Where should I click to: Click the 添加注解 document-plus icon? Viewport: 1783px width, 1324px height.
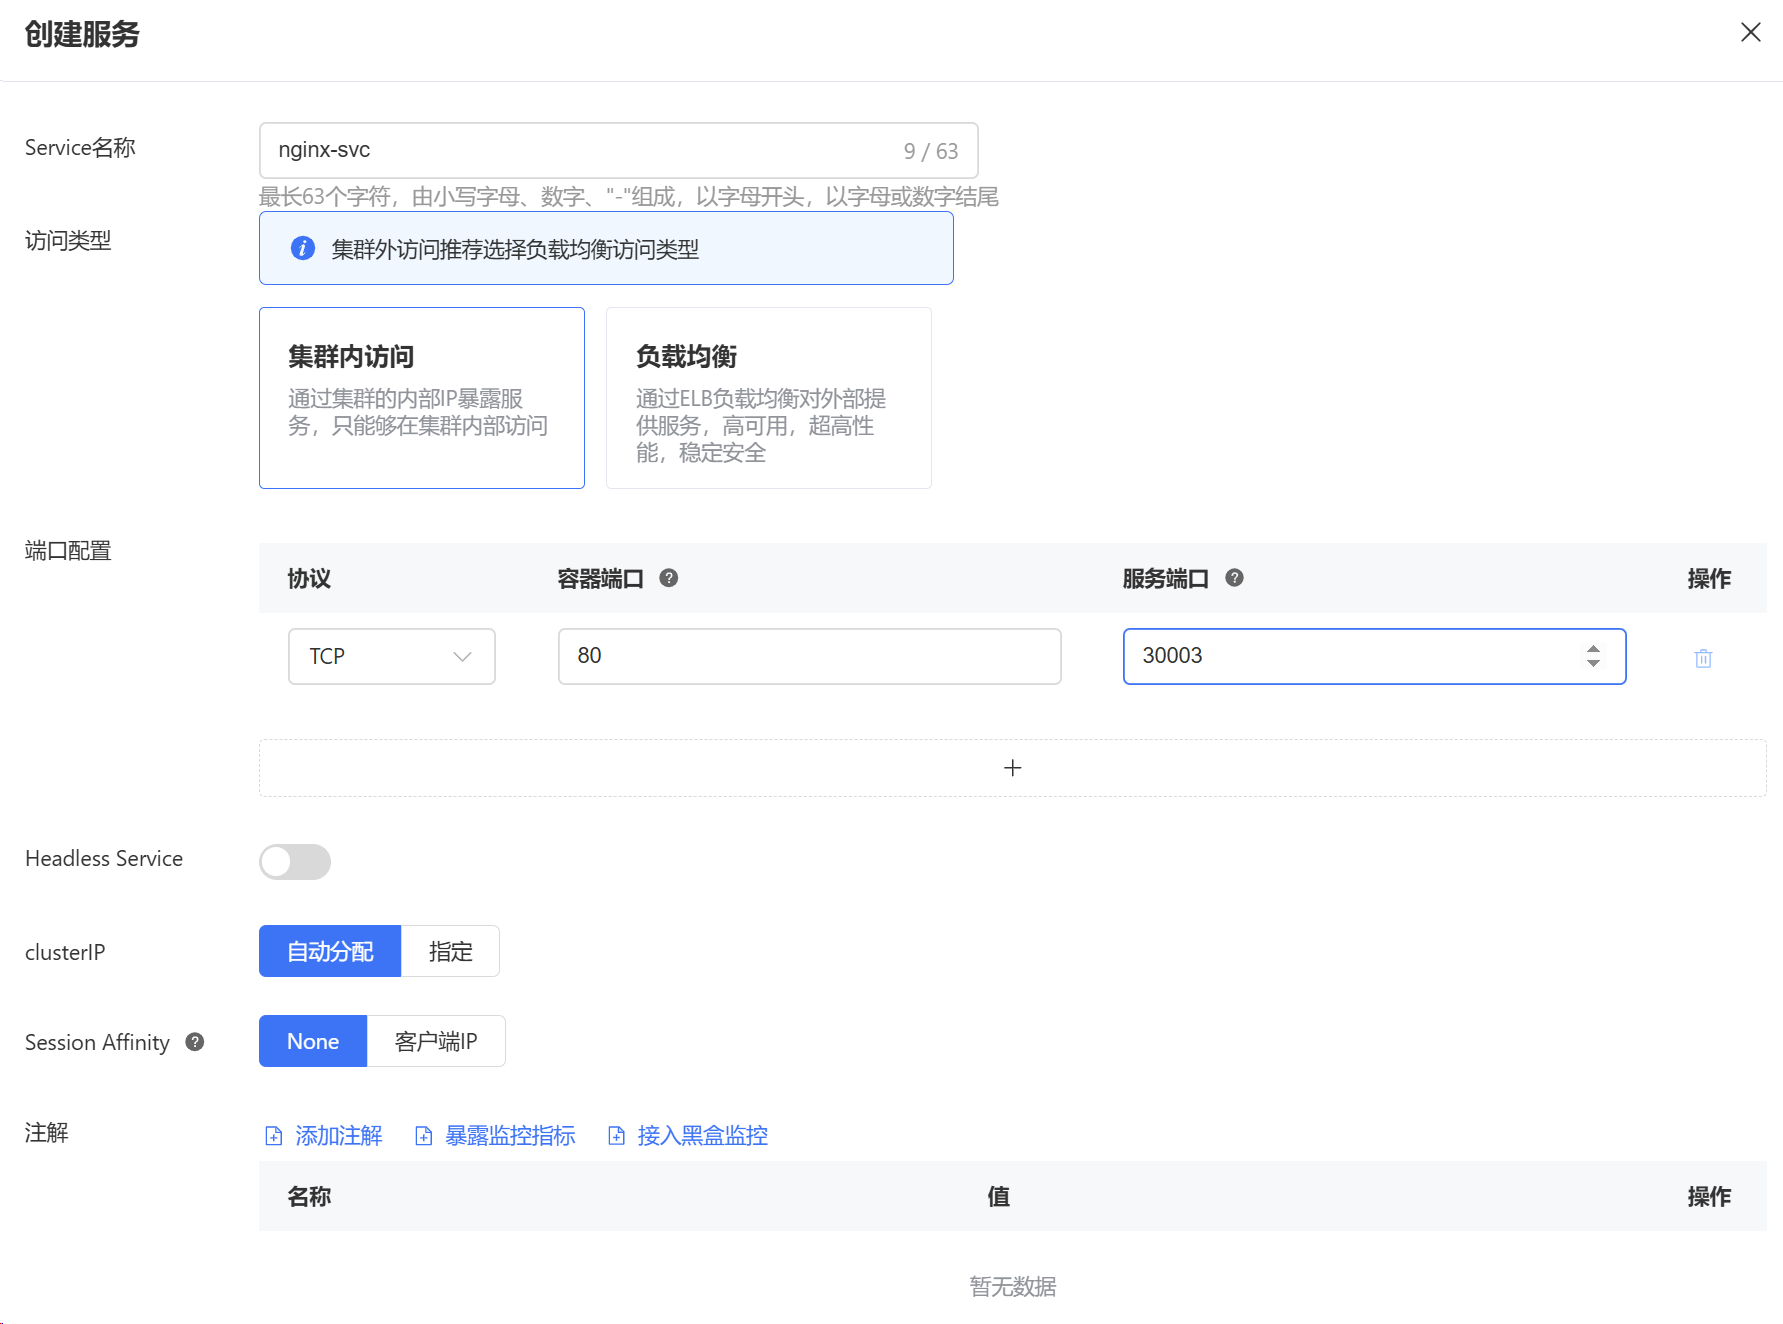273,1136
